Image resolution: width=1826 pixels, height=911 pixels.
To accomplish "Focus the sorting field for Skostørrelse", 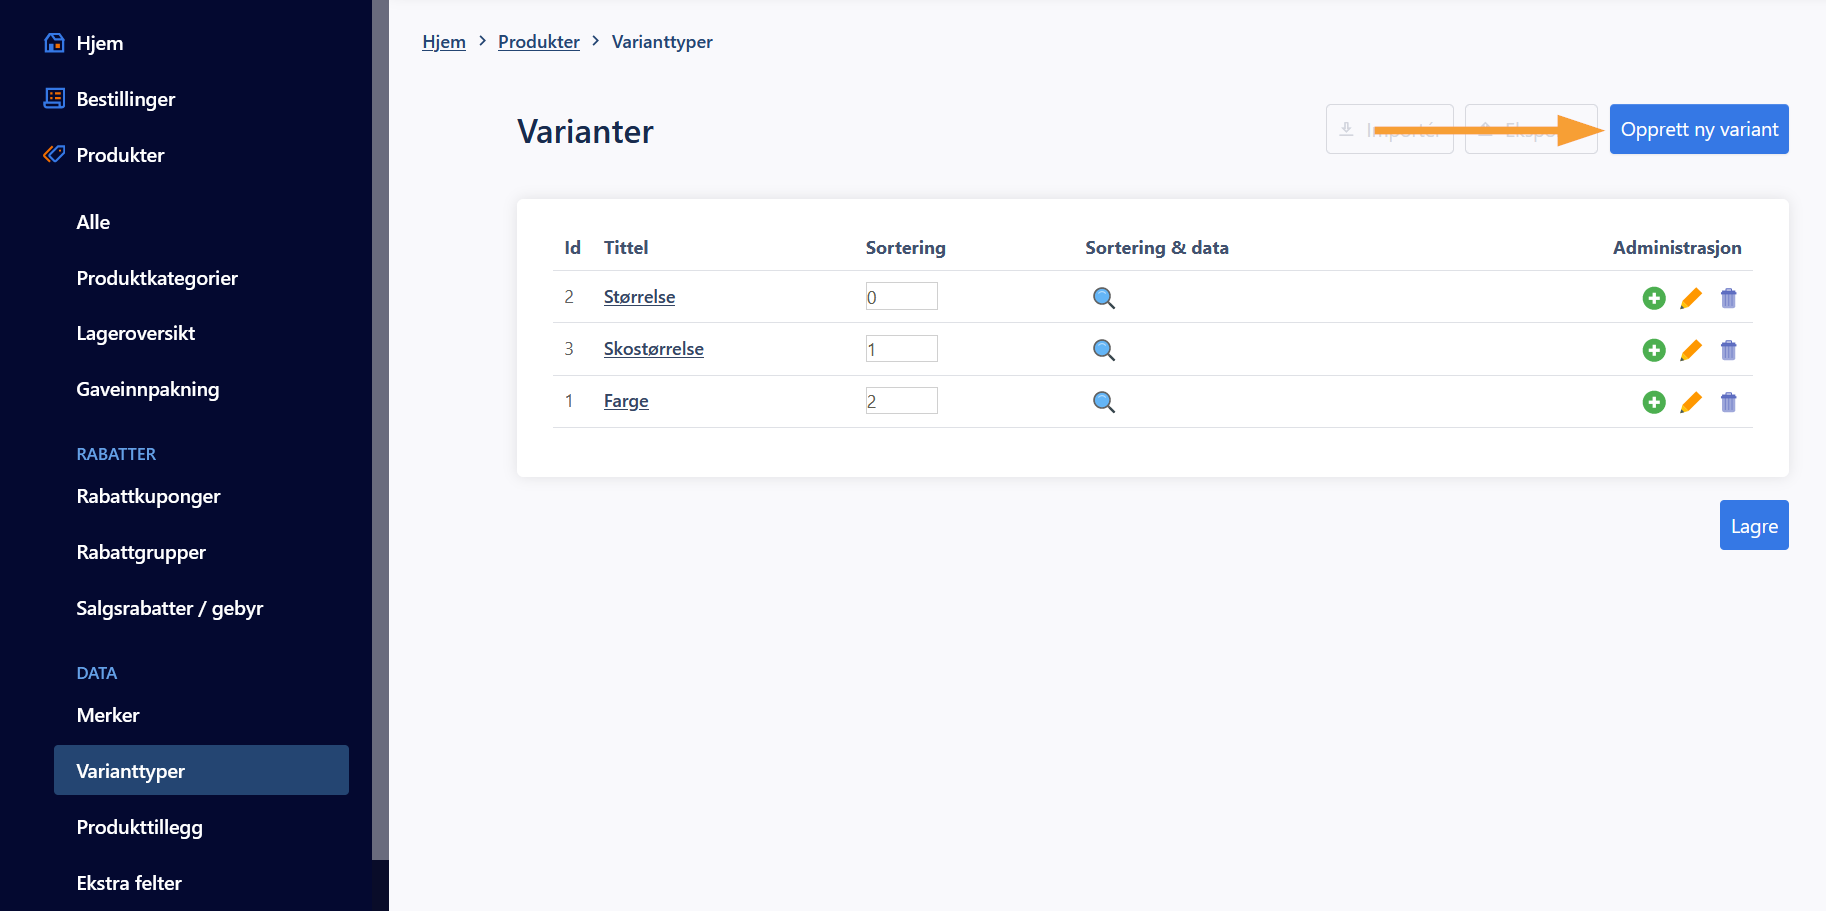I will [x=901, y=349].
